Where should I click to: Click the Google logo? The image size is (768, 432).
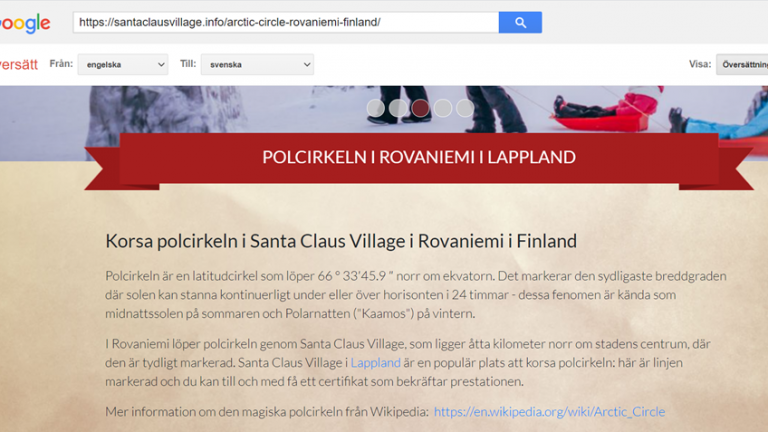24,23
